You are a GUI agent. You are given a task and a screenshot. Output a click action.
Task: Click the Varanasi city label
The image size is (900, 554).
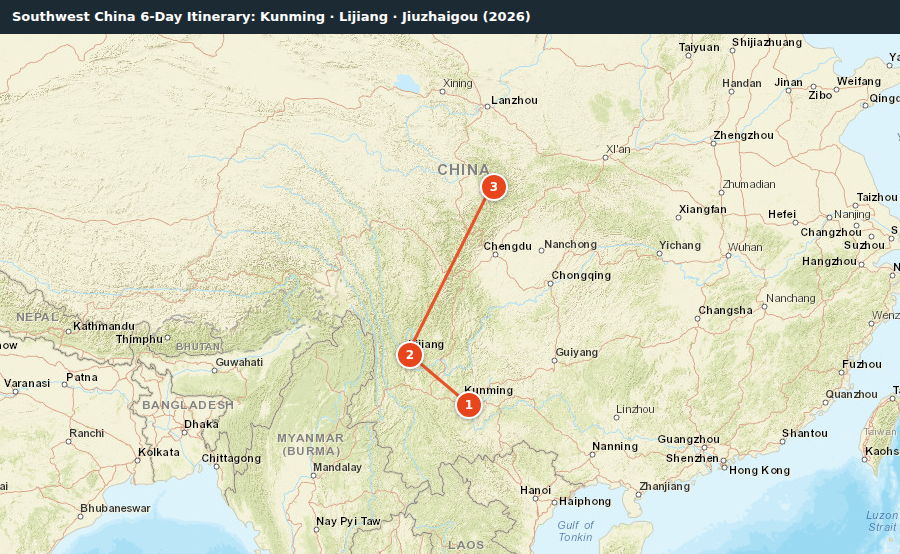click(27, 383)
